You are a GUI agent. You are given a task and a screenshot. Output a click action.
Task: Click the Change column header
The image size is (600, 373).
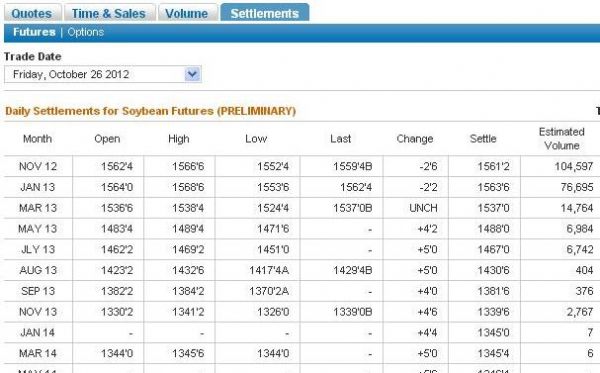click(x=415, y=138)
